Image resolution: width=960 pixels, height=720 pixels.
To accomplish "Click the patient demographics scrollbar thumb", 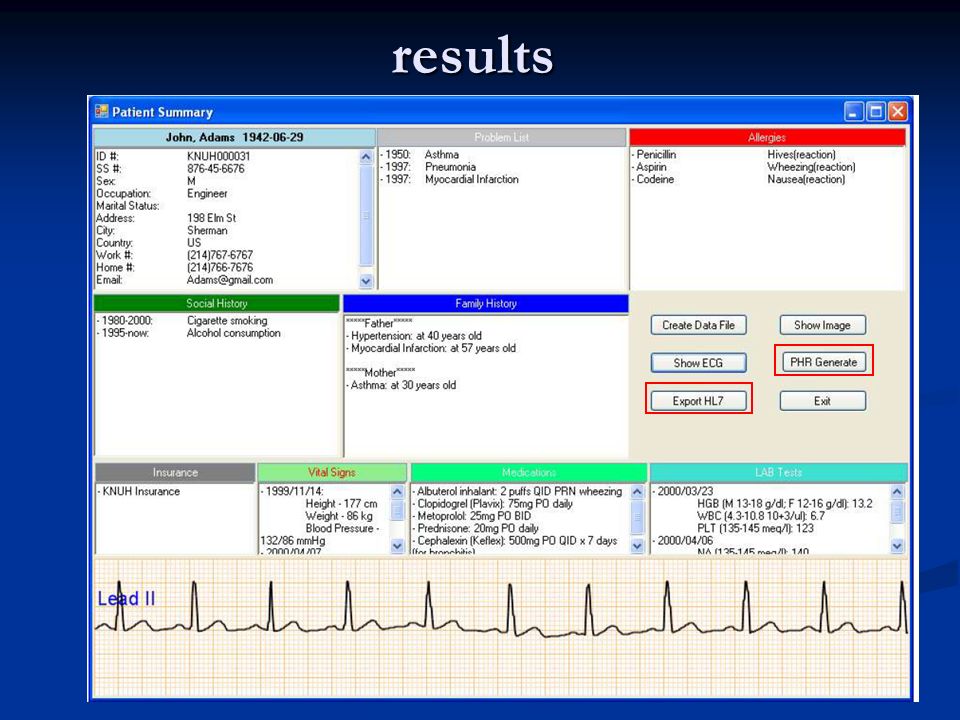I will pos(366,215).
